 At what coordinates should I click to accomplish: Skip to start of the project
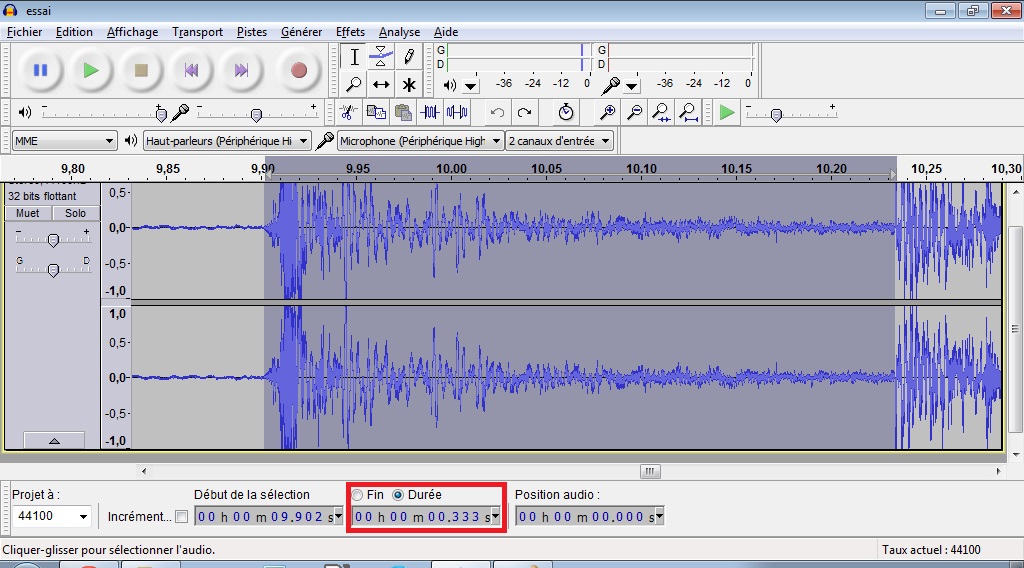pyautogui.click(x=191, y=70)
